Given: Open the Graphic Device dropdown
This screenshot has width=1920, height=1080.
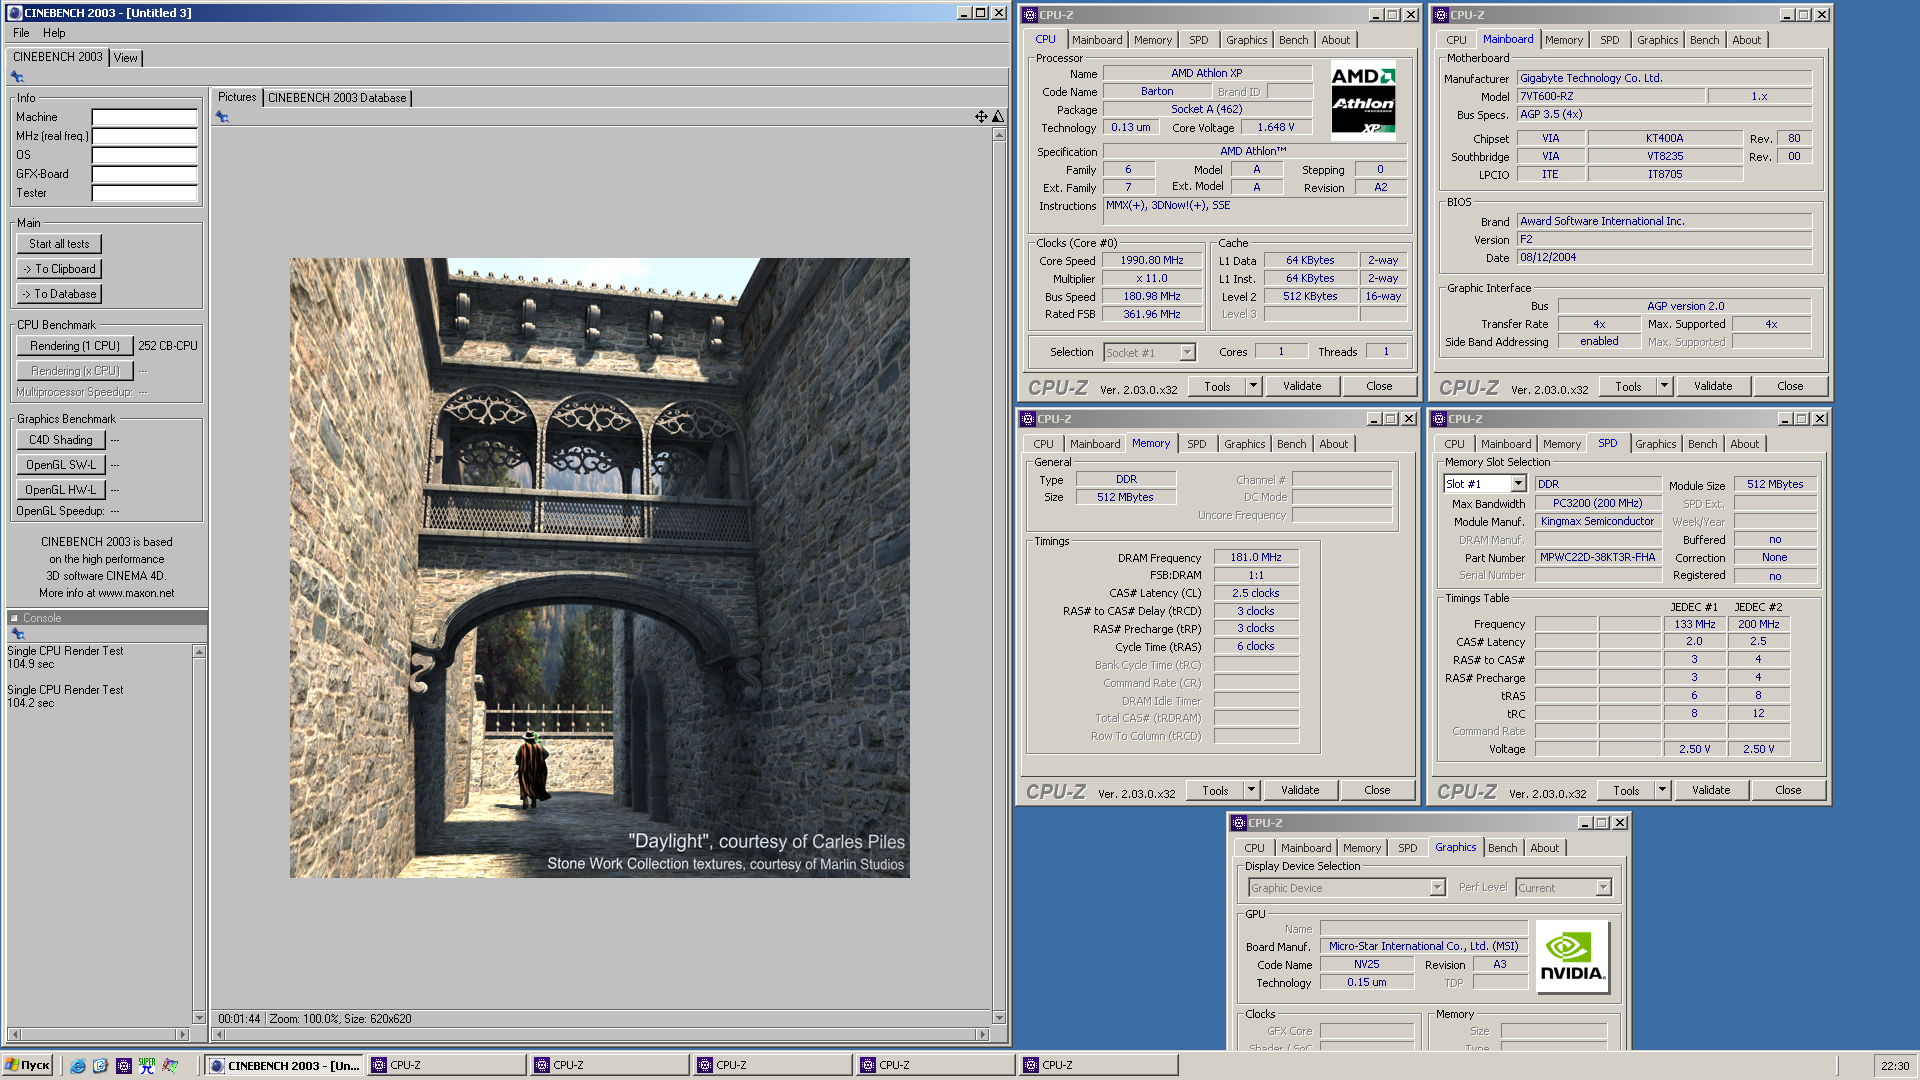Looking at the screenshot, I should 1437,888.
